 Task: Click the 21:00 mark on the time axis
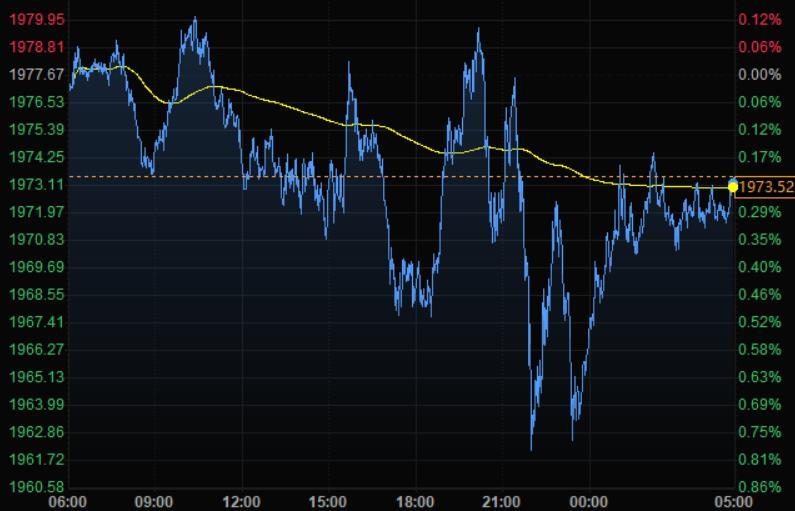pyautogui.click(x=501, y=501)
